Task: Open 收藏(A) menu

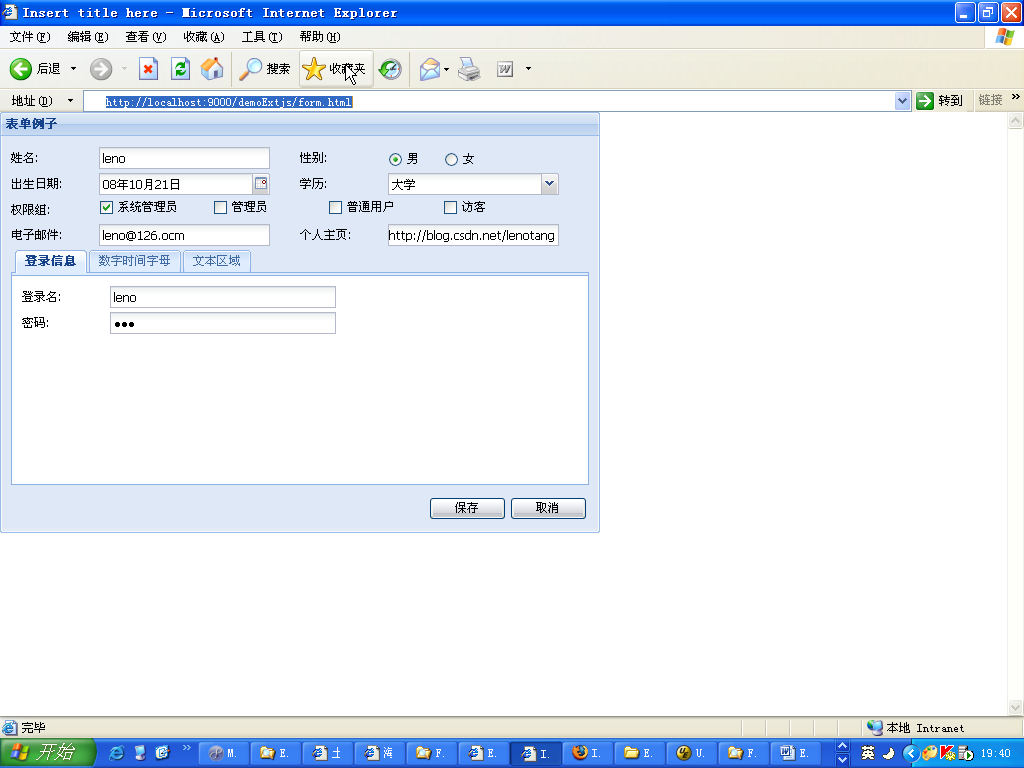Action: pos(204,37)
